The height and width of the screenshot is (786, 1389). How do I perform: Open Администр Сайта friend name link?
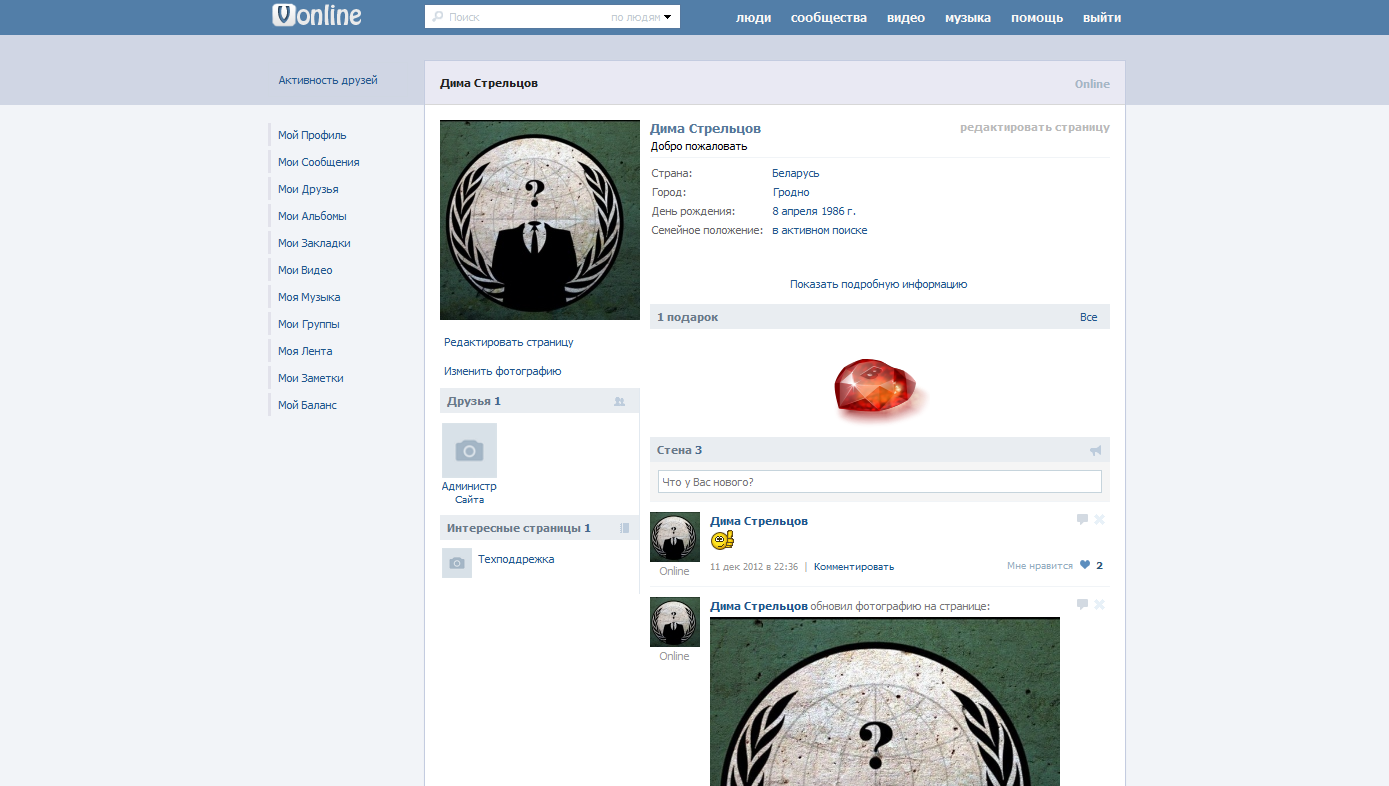point(469,493)
